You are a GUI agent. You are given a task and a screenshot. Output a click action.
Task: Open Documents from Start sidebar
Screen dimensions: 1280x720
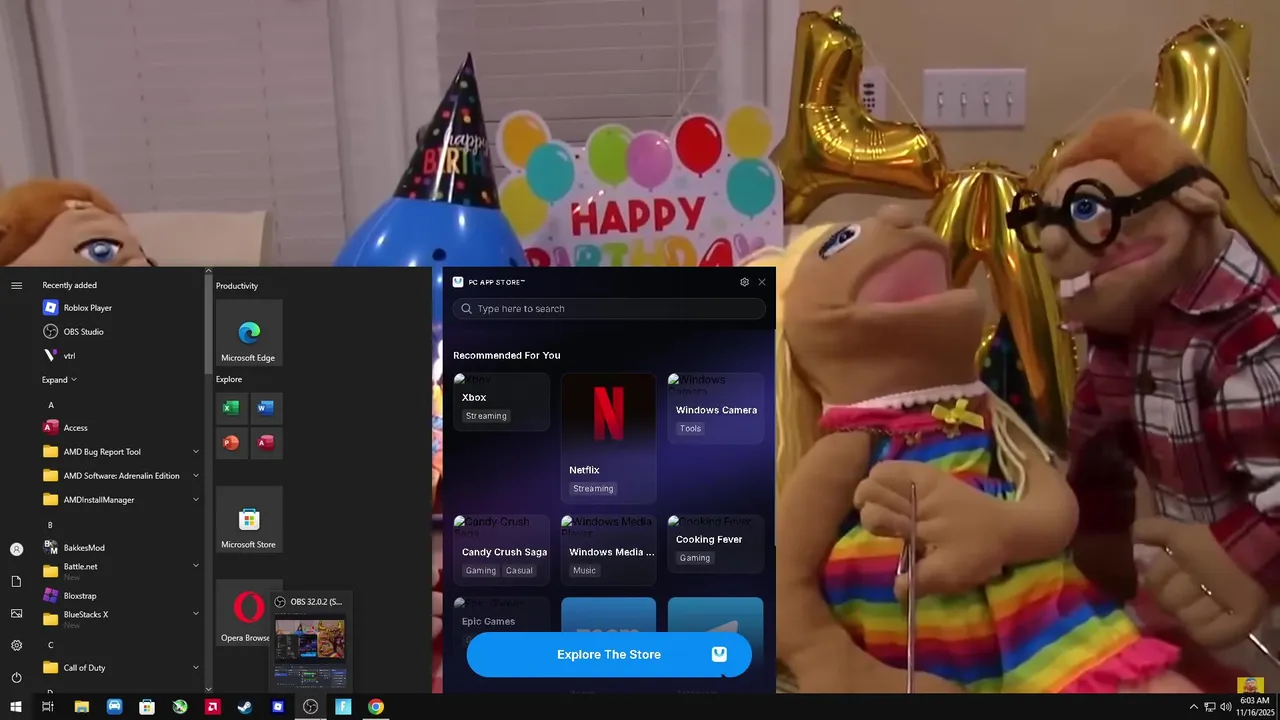tap(16, 581)
